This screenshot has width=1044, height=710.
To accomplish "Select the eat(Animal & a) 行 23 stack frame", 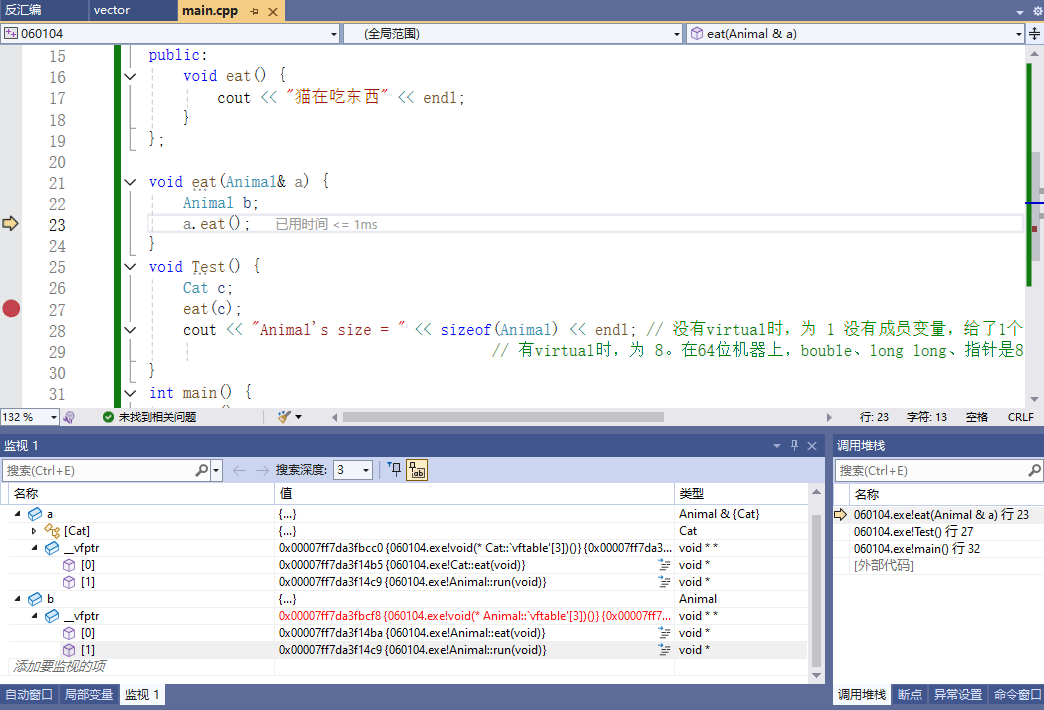I will coord(941,514).
